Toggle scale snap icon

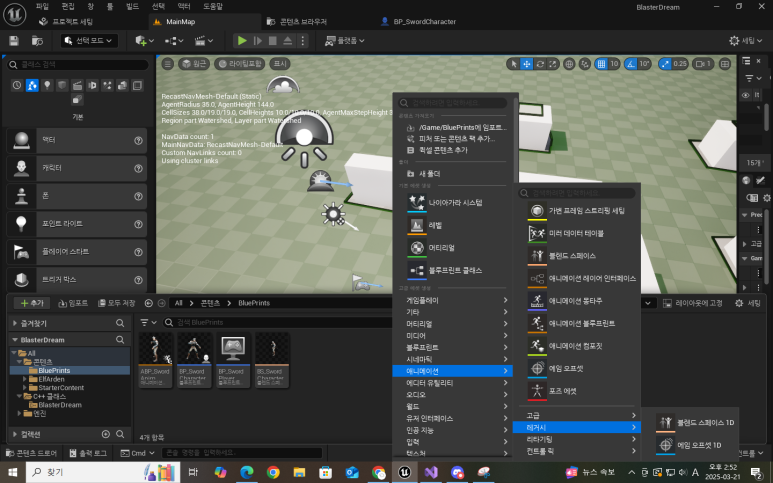tap(665, 64)
